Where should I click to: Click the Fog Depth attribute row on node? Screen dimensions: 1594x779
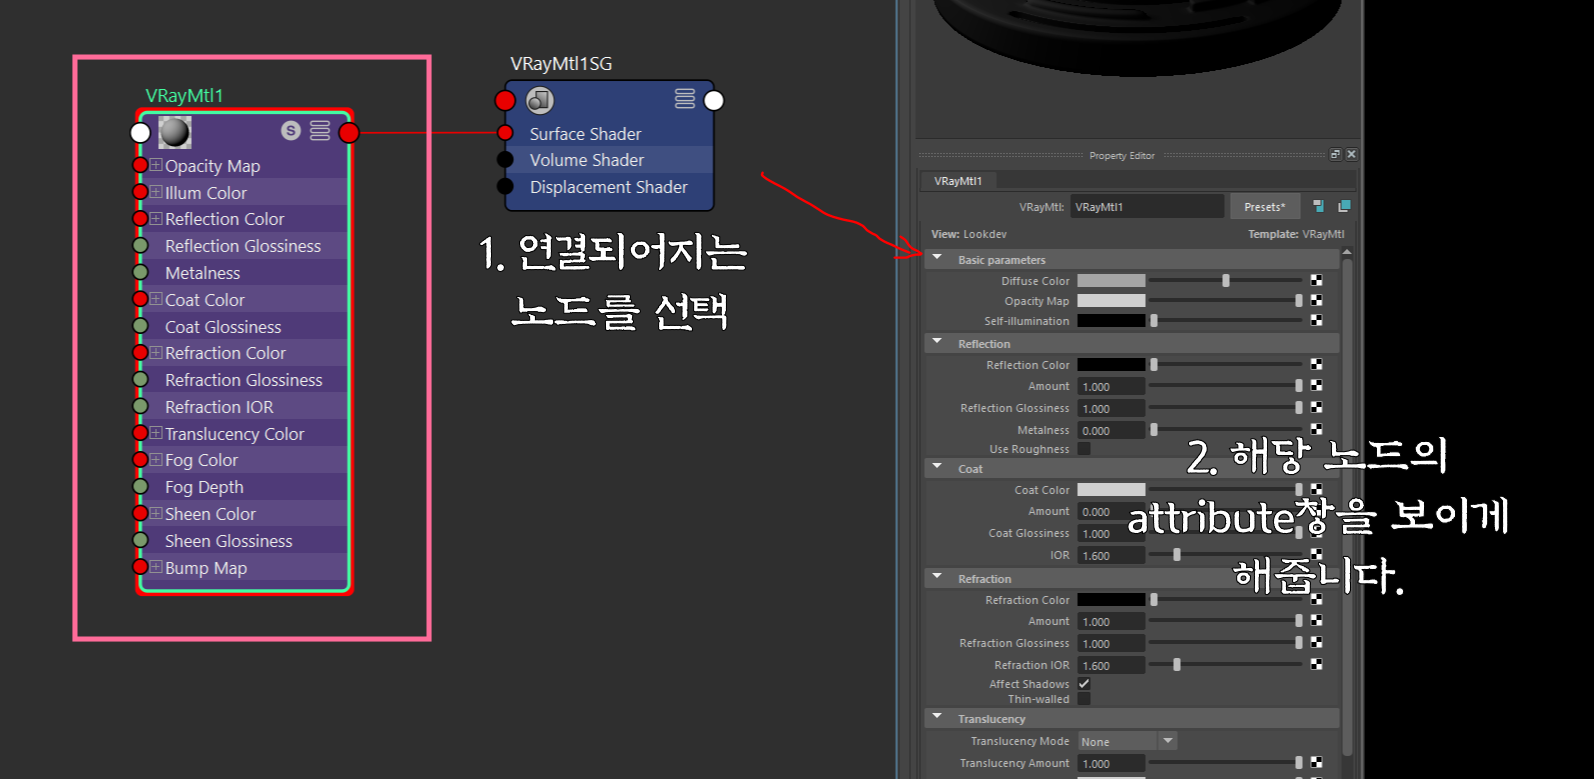[245, 486]
